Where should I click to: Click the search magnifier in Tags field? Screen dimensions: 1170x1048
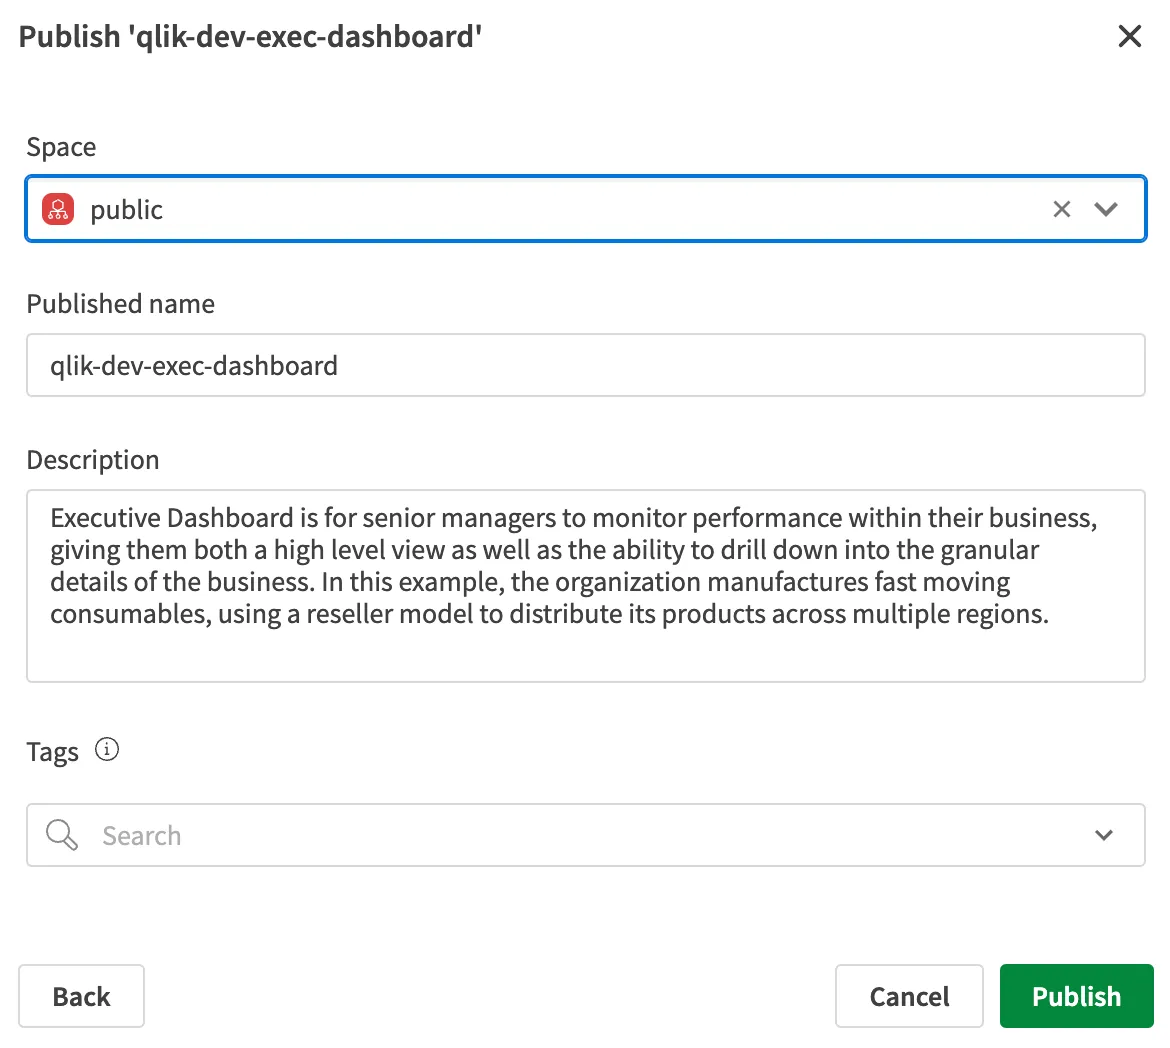[x=60, y=835]
